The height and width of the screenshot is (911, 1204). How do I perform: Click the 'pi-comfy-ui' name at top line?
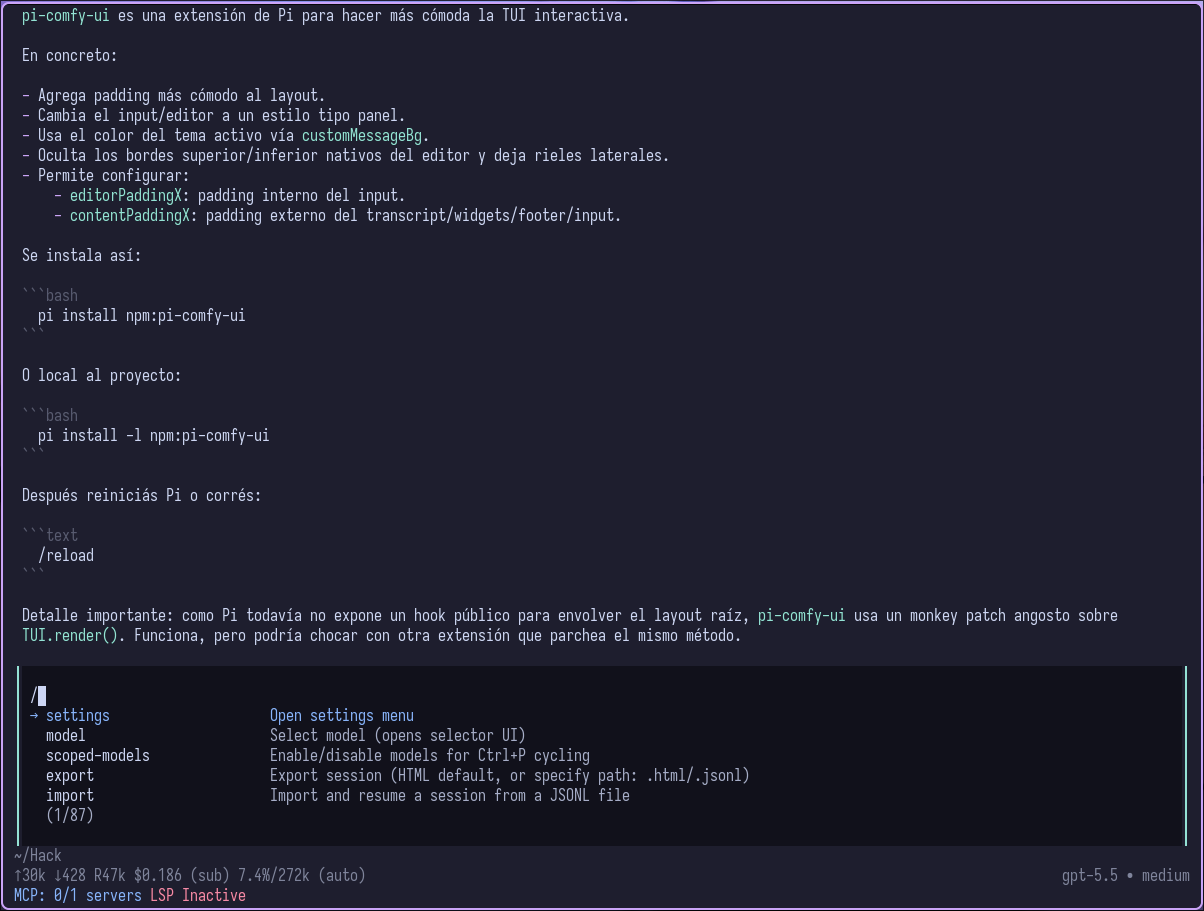click(66, 16)
